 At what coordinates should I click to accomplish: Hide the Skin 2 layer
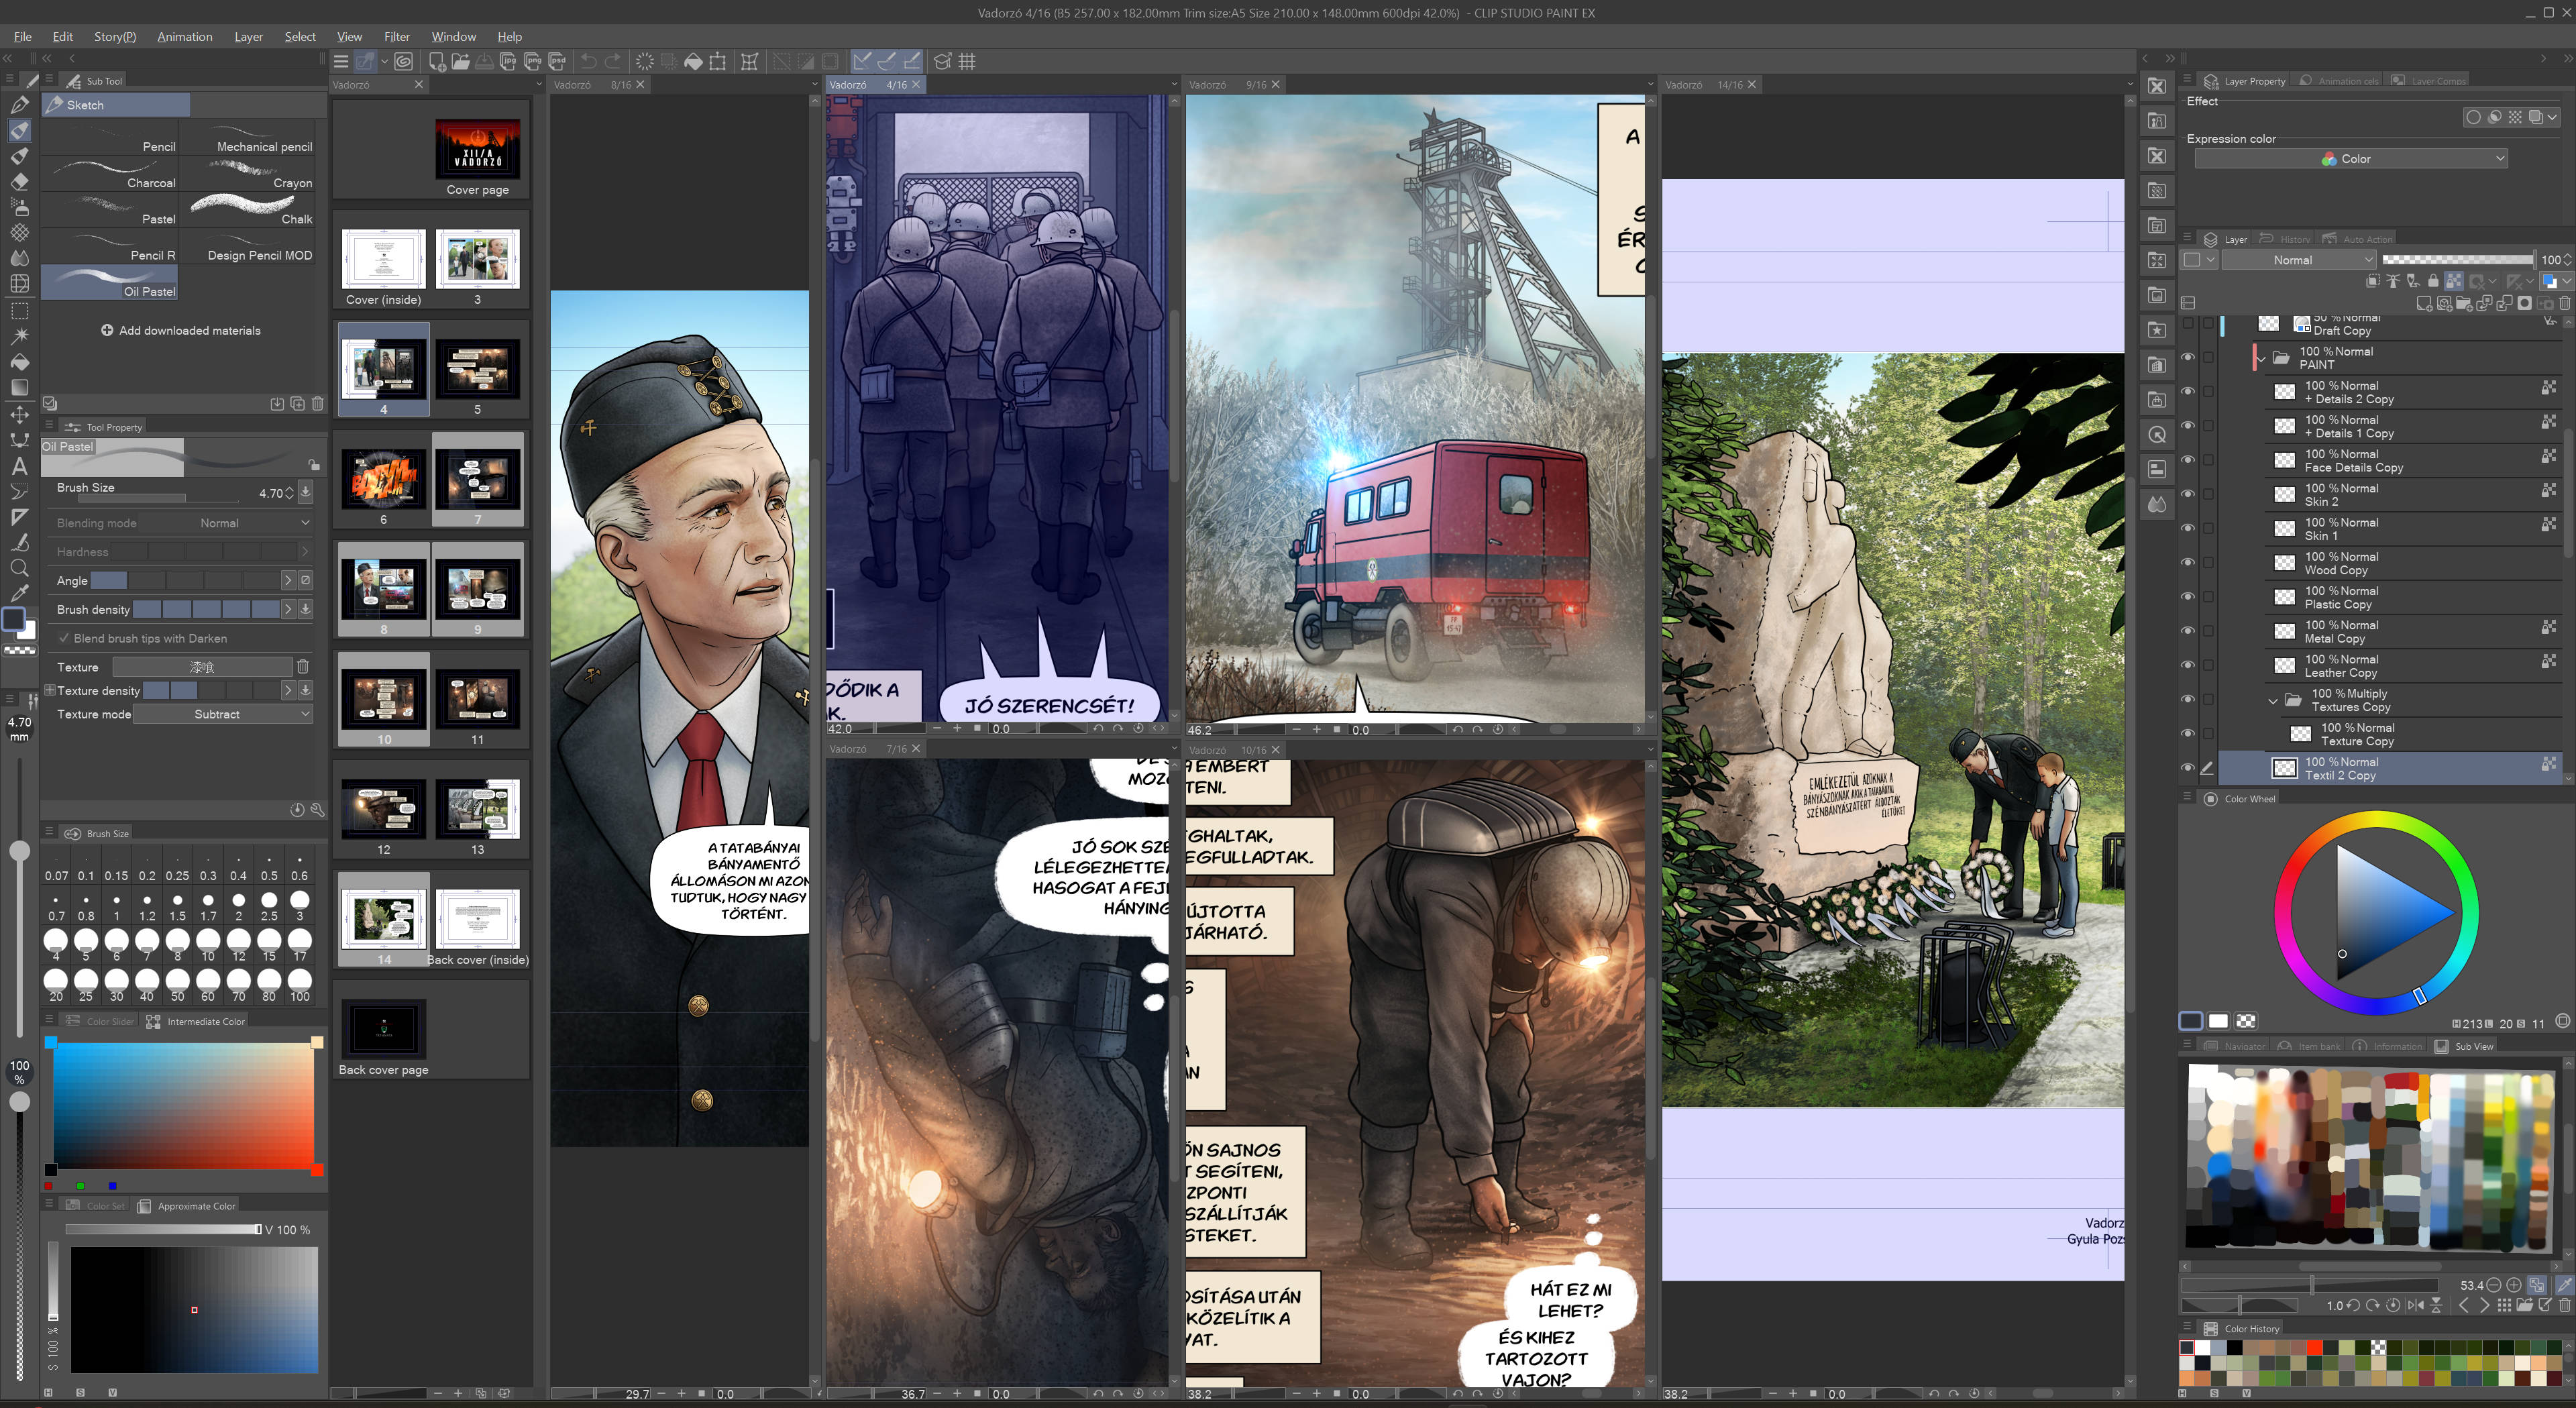tap(2187, 494)
